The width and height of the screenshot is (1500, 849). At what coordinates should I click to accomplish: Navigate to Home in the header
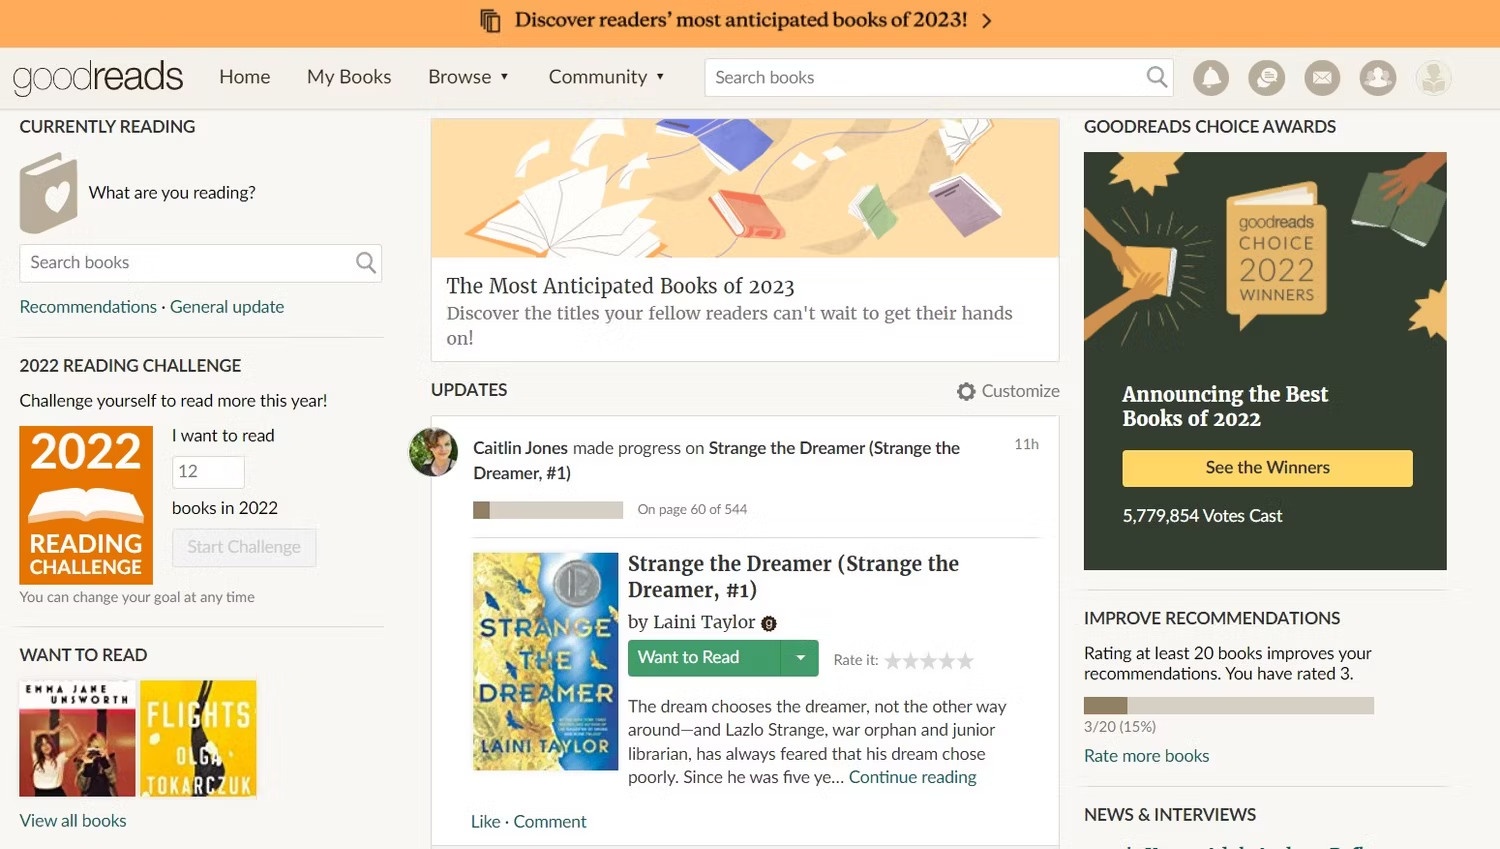(x=244, y=77)
